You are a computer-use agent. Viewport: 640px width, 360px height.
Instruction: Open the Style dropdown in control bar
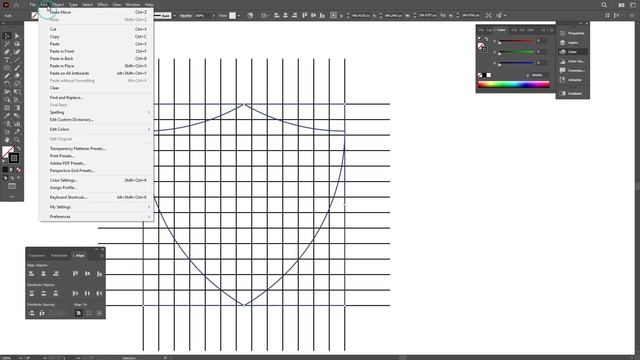coord(239,16)
